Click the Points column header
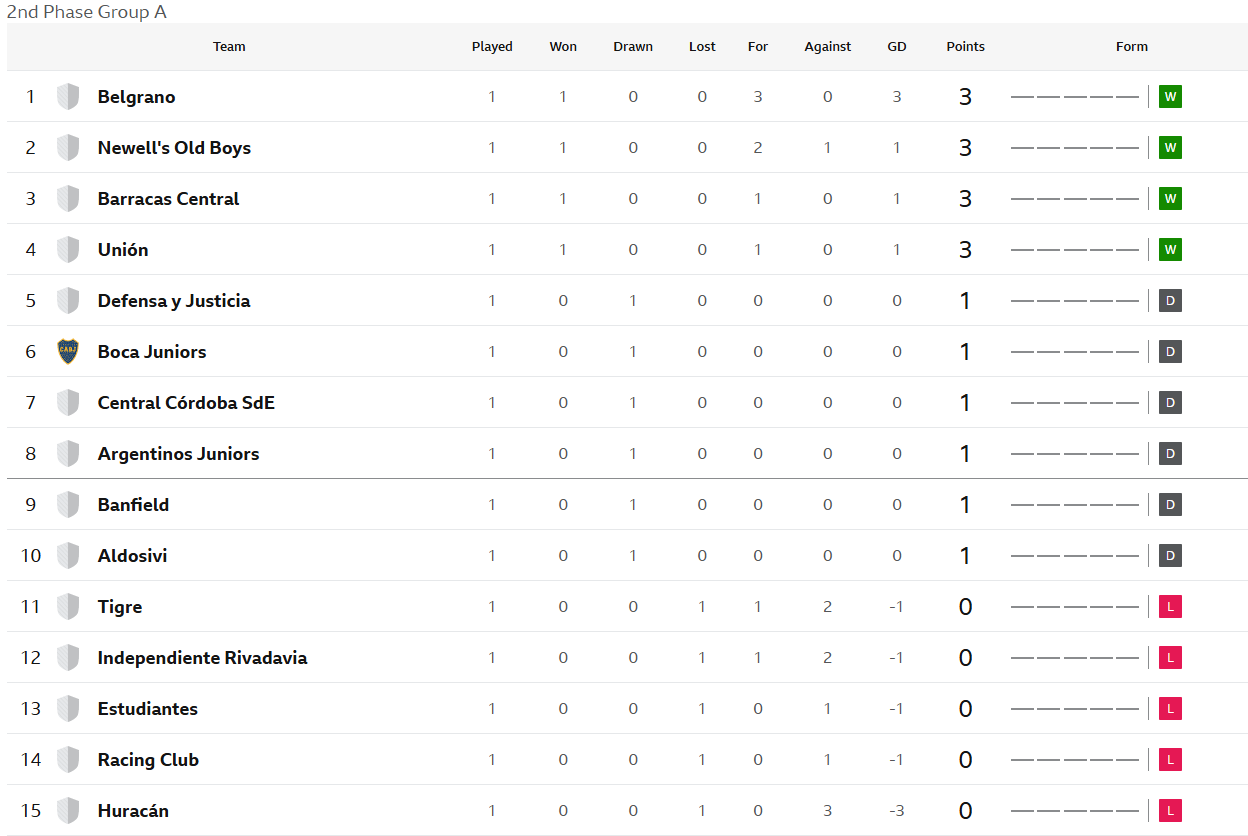 click(x=966, y=46)
